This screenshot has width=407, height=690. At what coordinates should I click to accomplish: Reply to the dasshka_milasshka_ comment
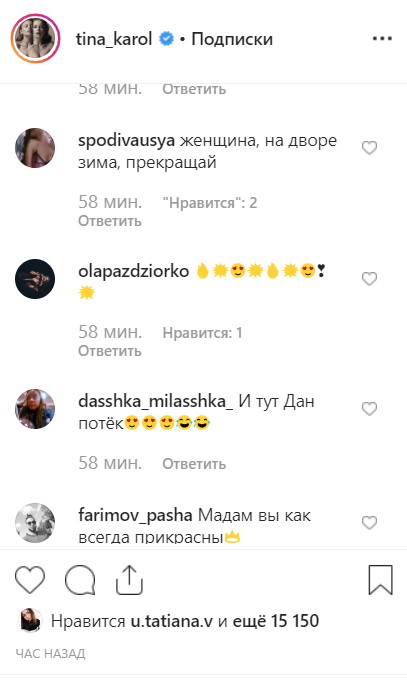[x=194, y=463]
